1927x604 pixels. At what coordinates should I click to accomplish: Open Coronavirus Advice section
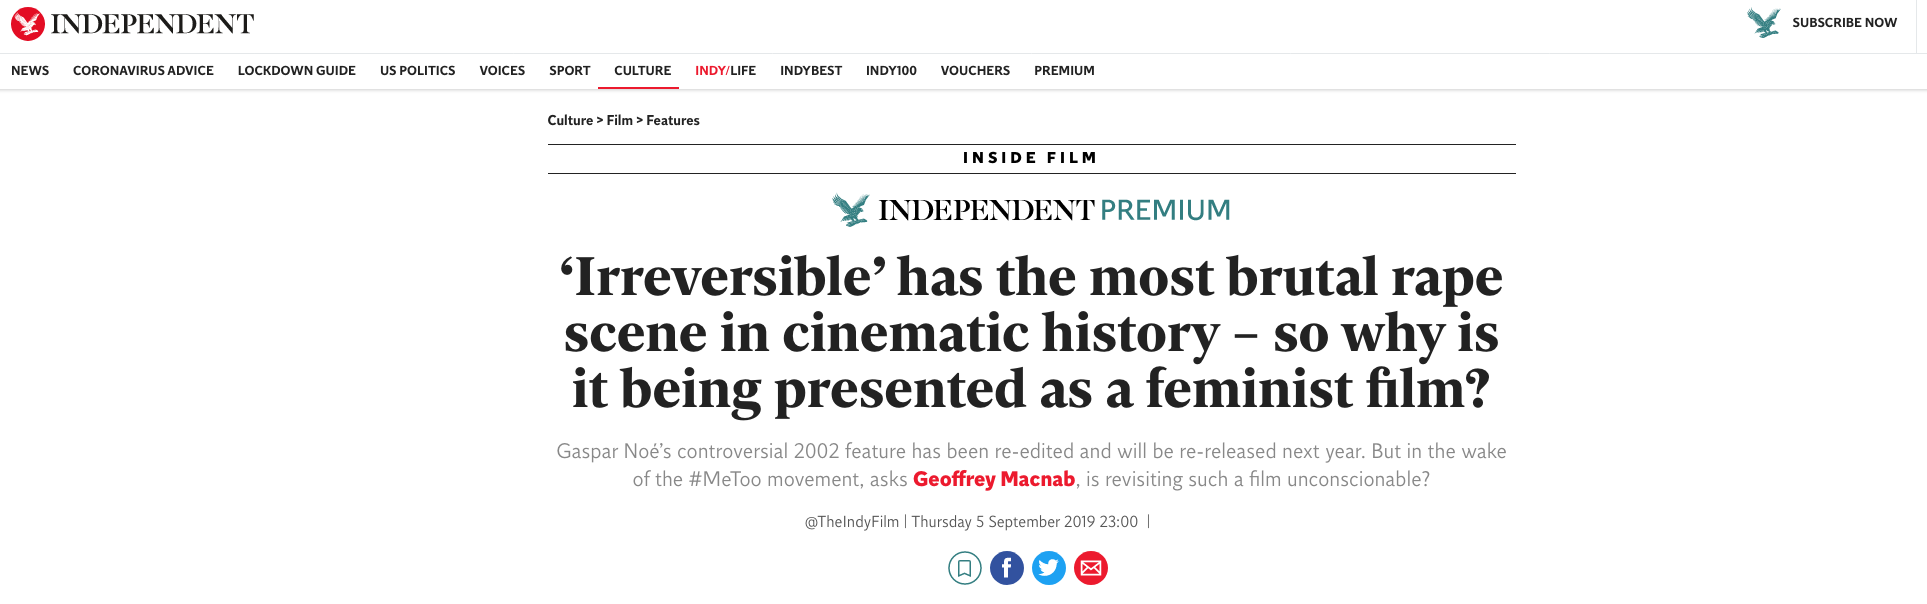point(143,71)
